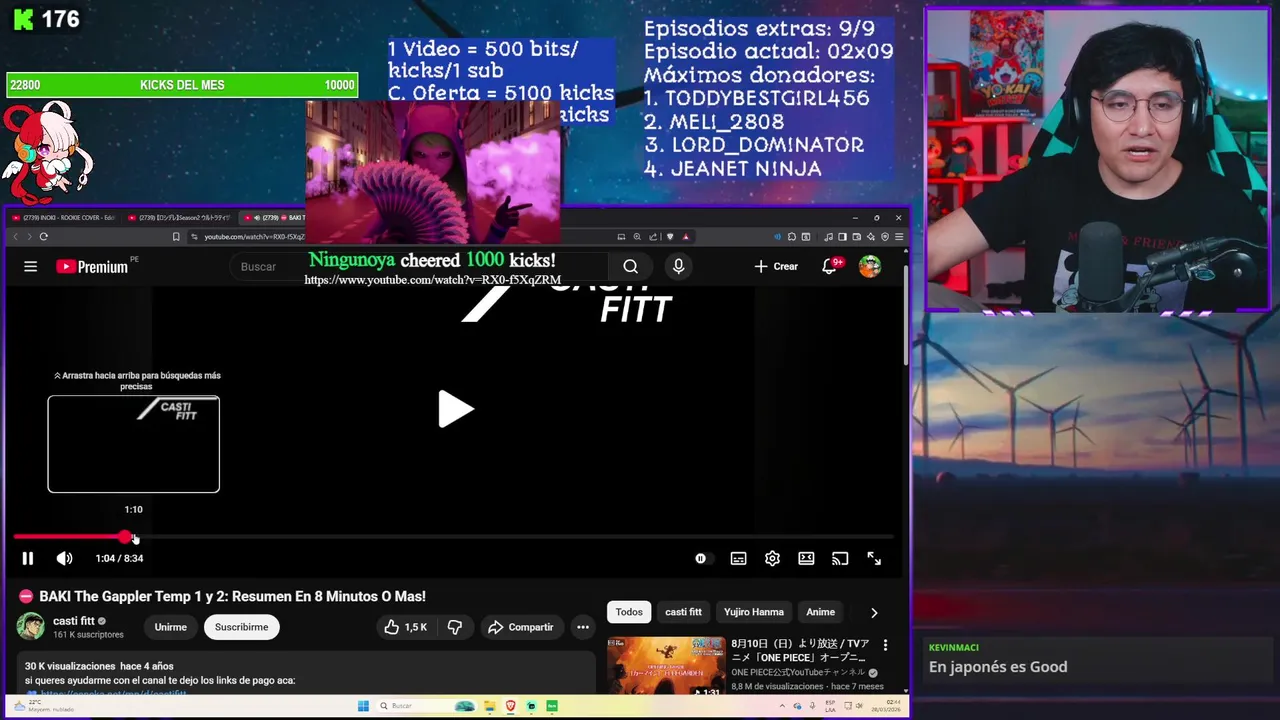Open the YouTube account avatar menu
Image resolution: width=1280 pixels, height=720 pixels.
click(x=870, y=266)
